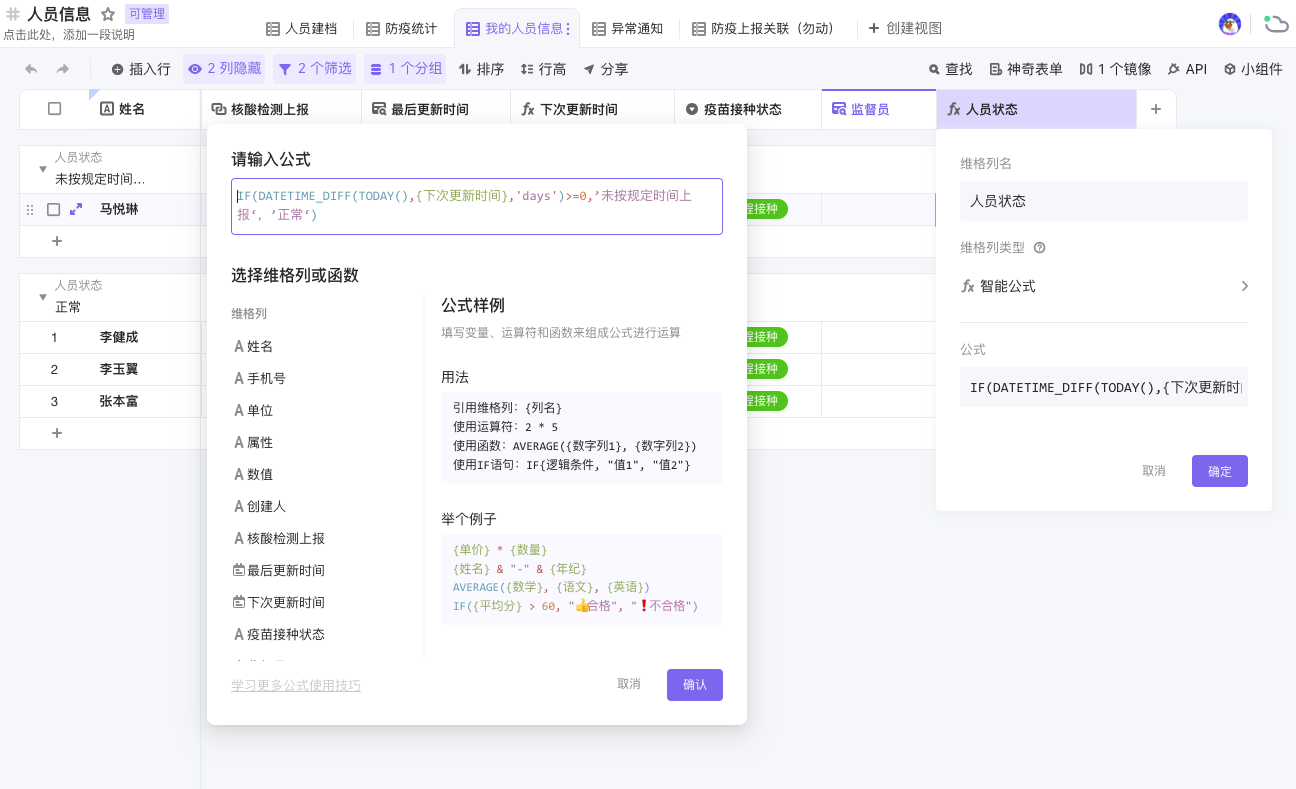The width and height of the screenshot is (1296, 789).
Task: Click the redo arrow in toolbar
Action: pyautogui.click(x=63, y=69)
